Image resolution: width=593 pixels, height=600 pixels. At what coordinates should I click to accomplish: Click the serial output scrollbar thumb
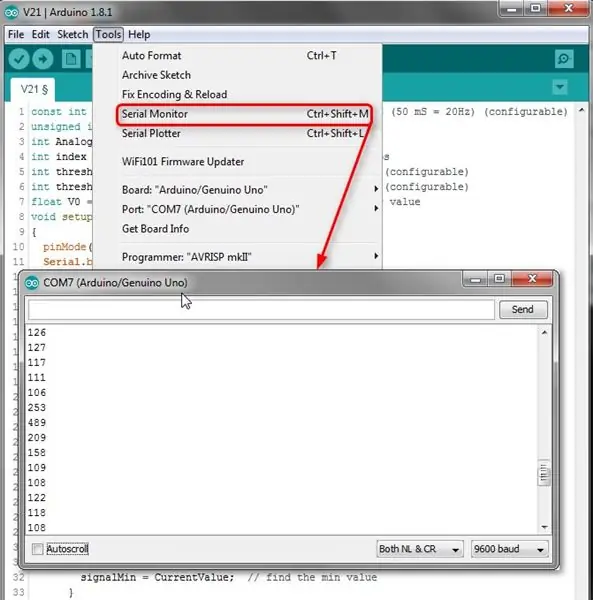tap(544, 474)
